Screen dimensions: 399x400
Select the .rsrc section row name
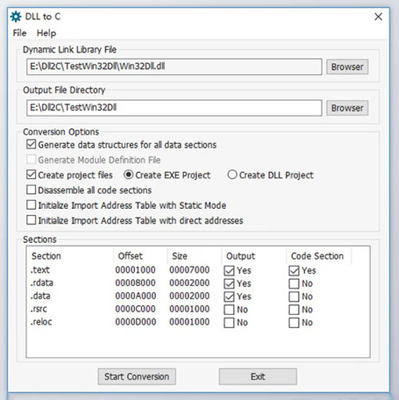(39, 309)
